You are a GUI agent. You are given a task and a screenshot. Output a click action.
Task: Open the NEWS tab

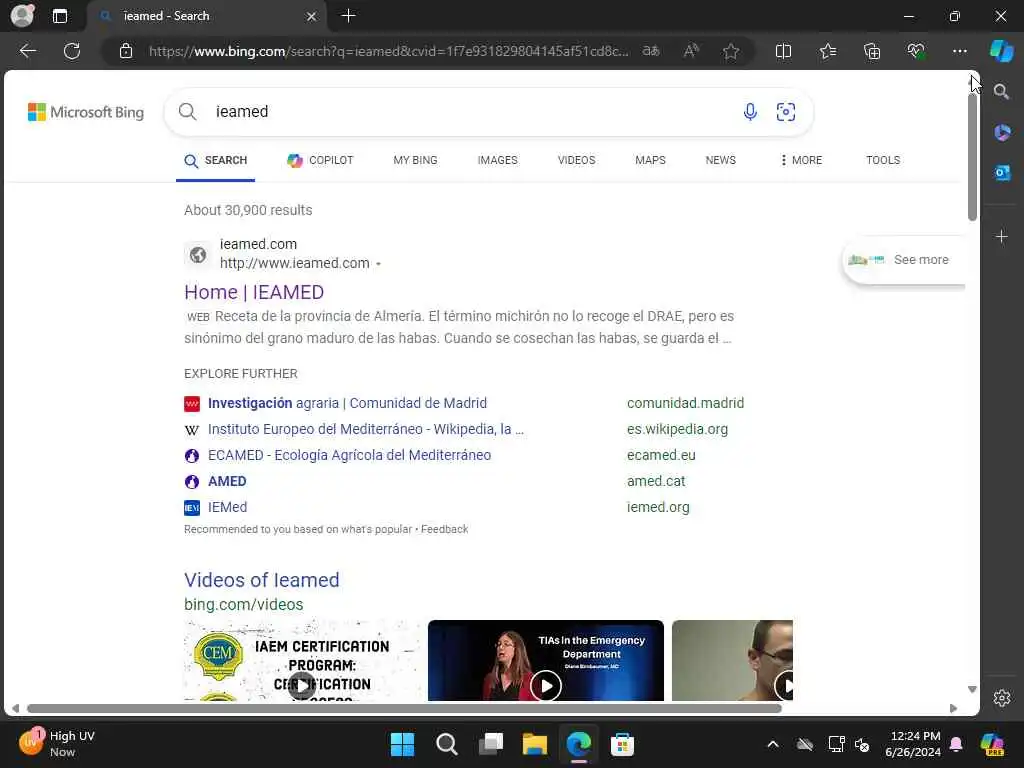coord(720,161)
